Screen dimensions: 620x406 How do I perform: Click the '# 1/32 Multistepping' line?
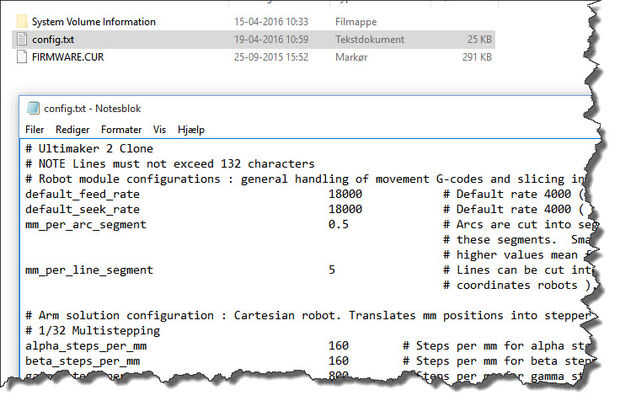93,330
